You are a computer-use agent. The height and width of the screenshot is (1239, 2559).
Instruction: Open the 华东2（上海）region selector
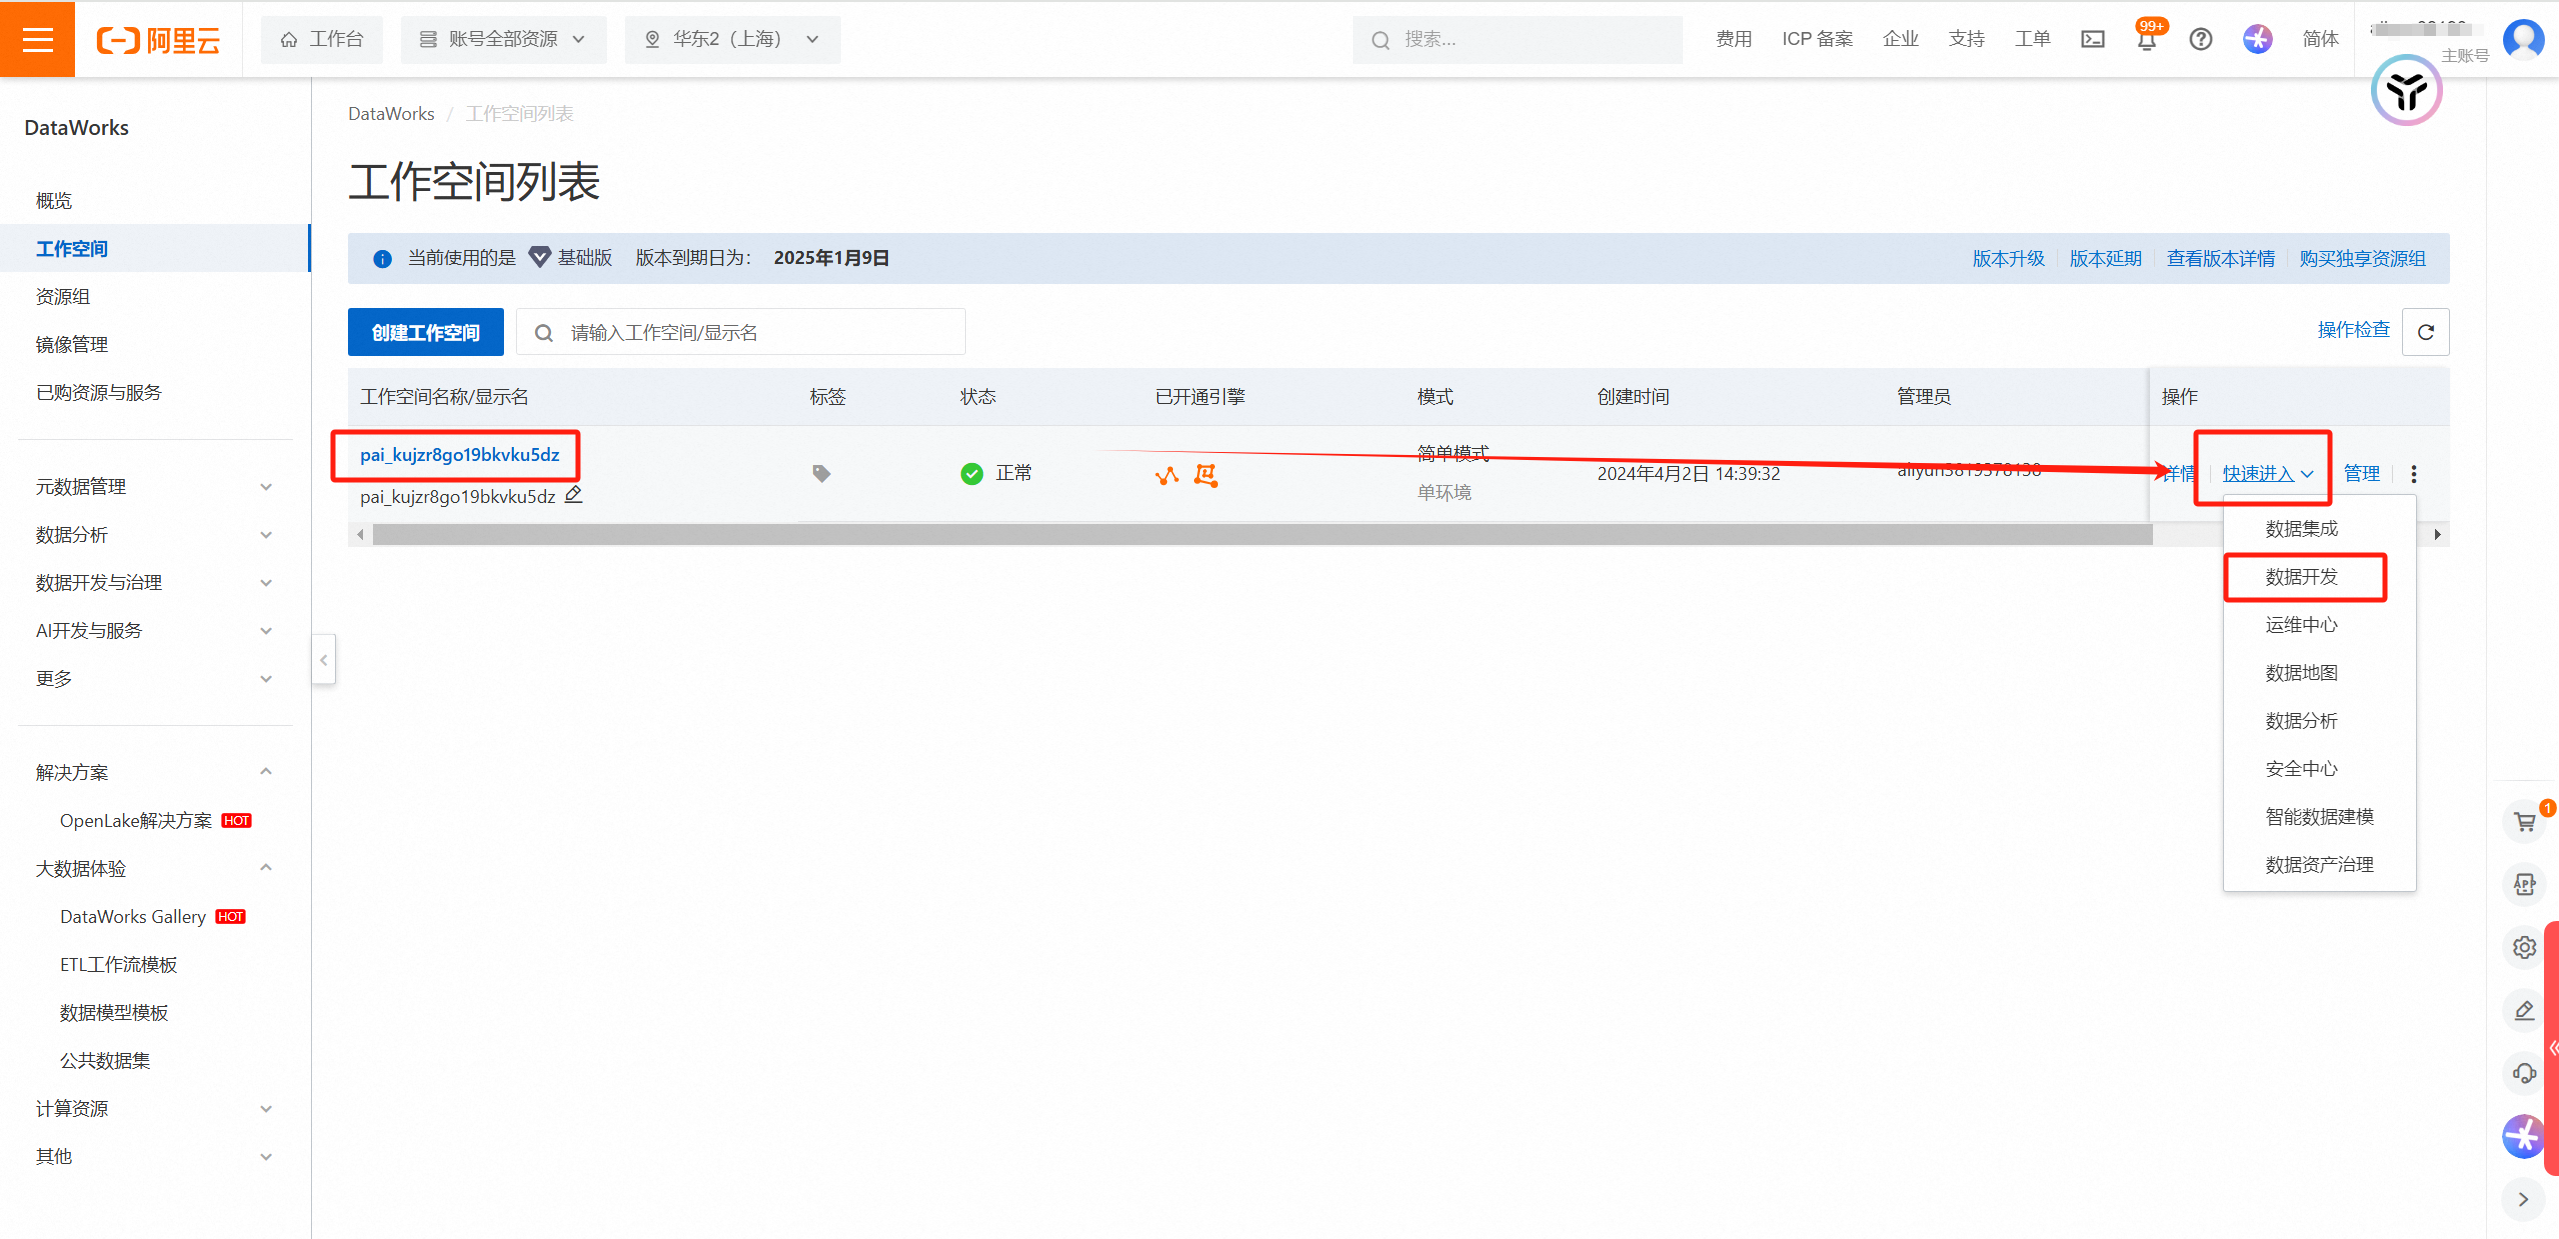click(731, 39)
